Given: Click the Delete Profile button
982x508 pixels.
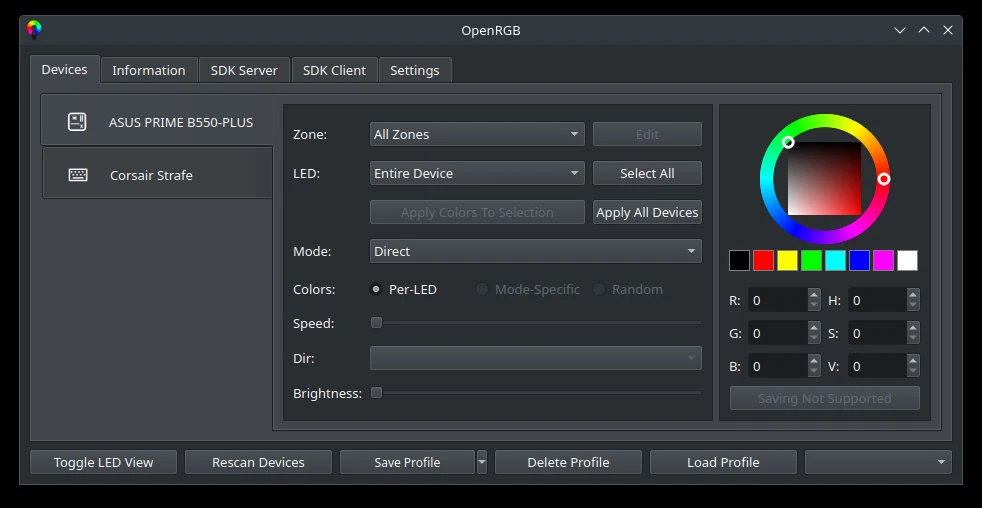Looking at the screenshot, I should click(x=568, y=462).
